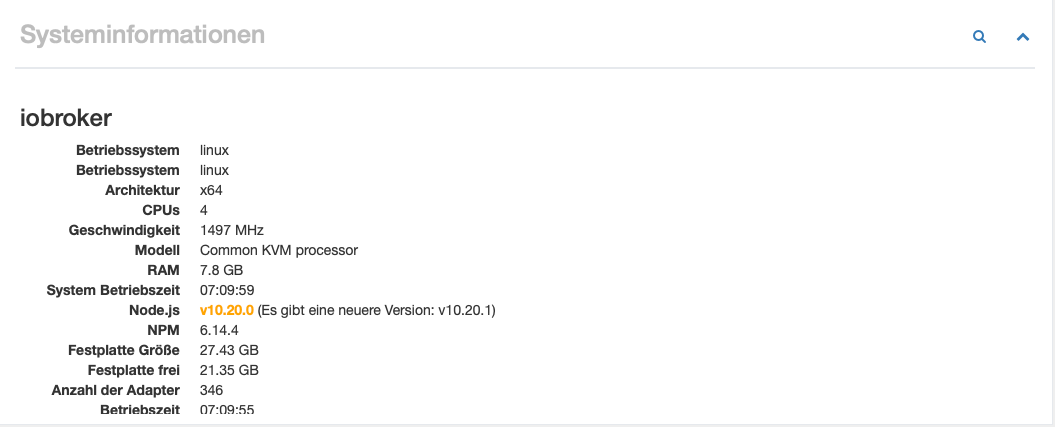The width and height of the screenshot is (1055, 427).
Task: Select the Anzahl der Adapter value 346
Action: click(212, 390)
